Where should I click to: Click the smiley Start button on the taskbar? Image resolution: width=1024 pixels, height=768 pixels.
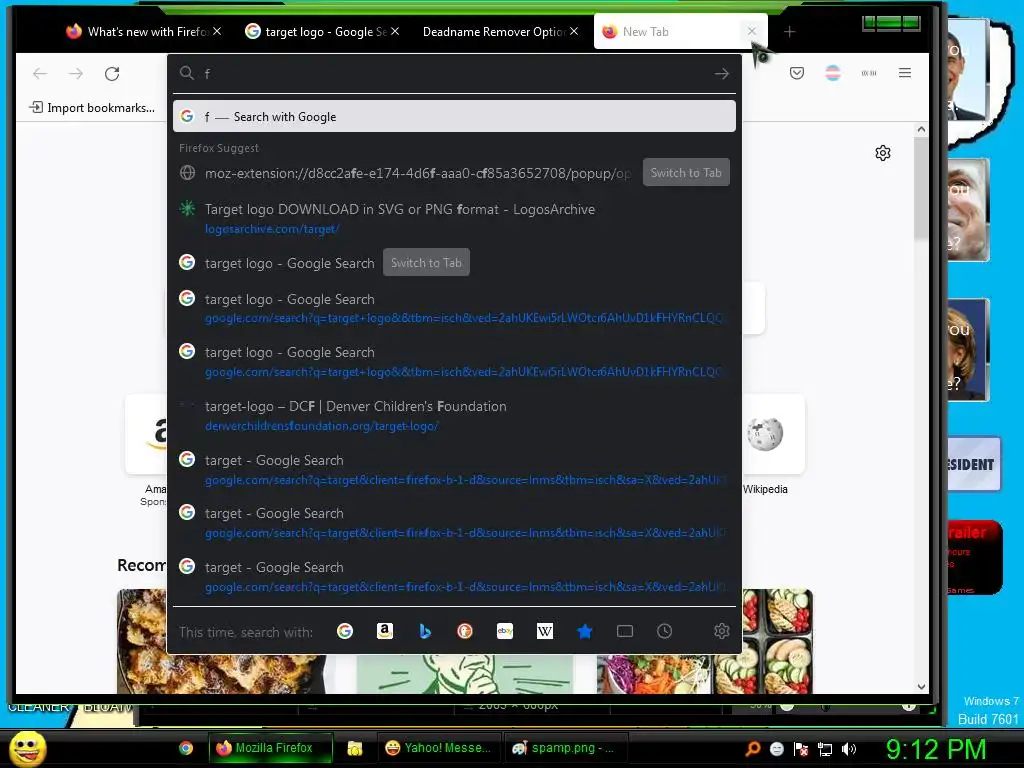click(27, 748)
